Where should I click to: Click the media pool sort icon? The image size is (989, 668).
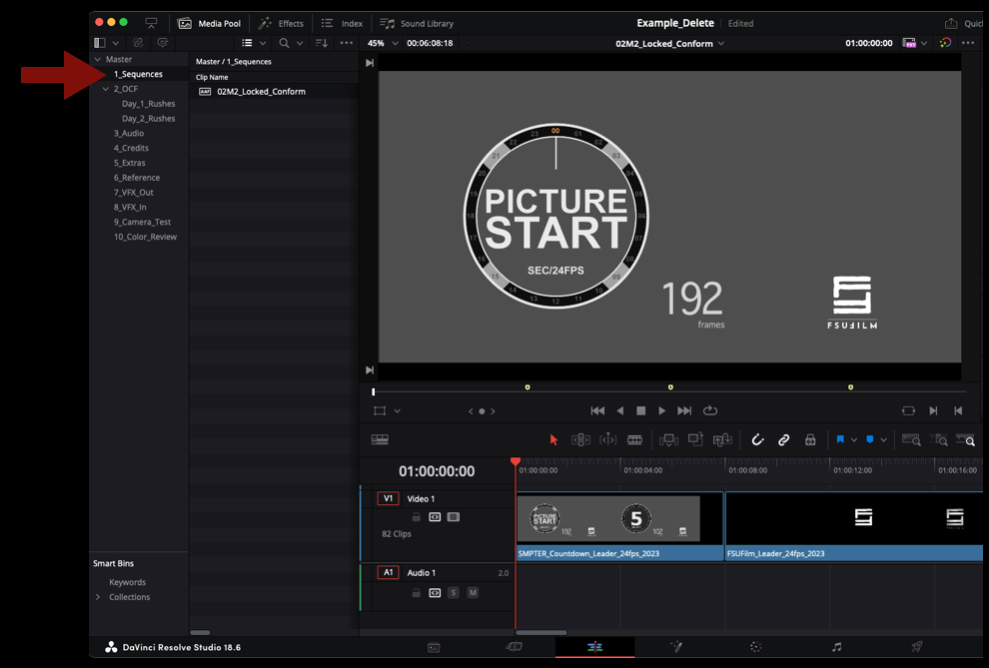tap(322, 43)
